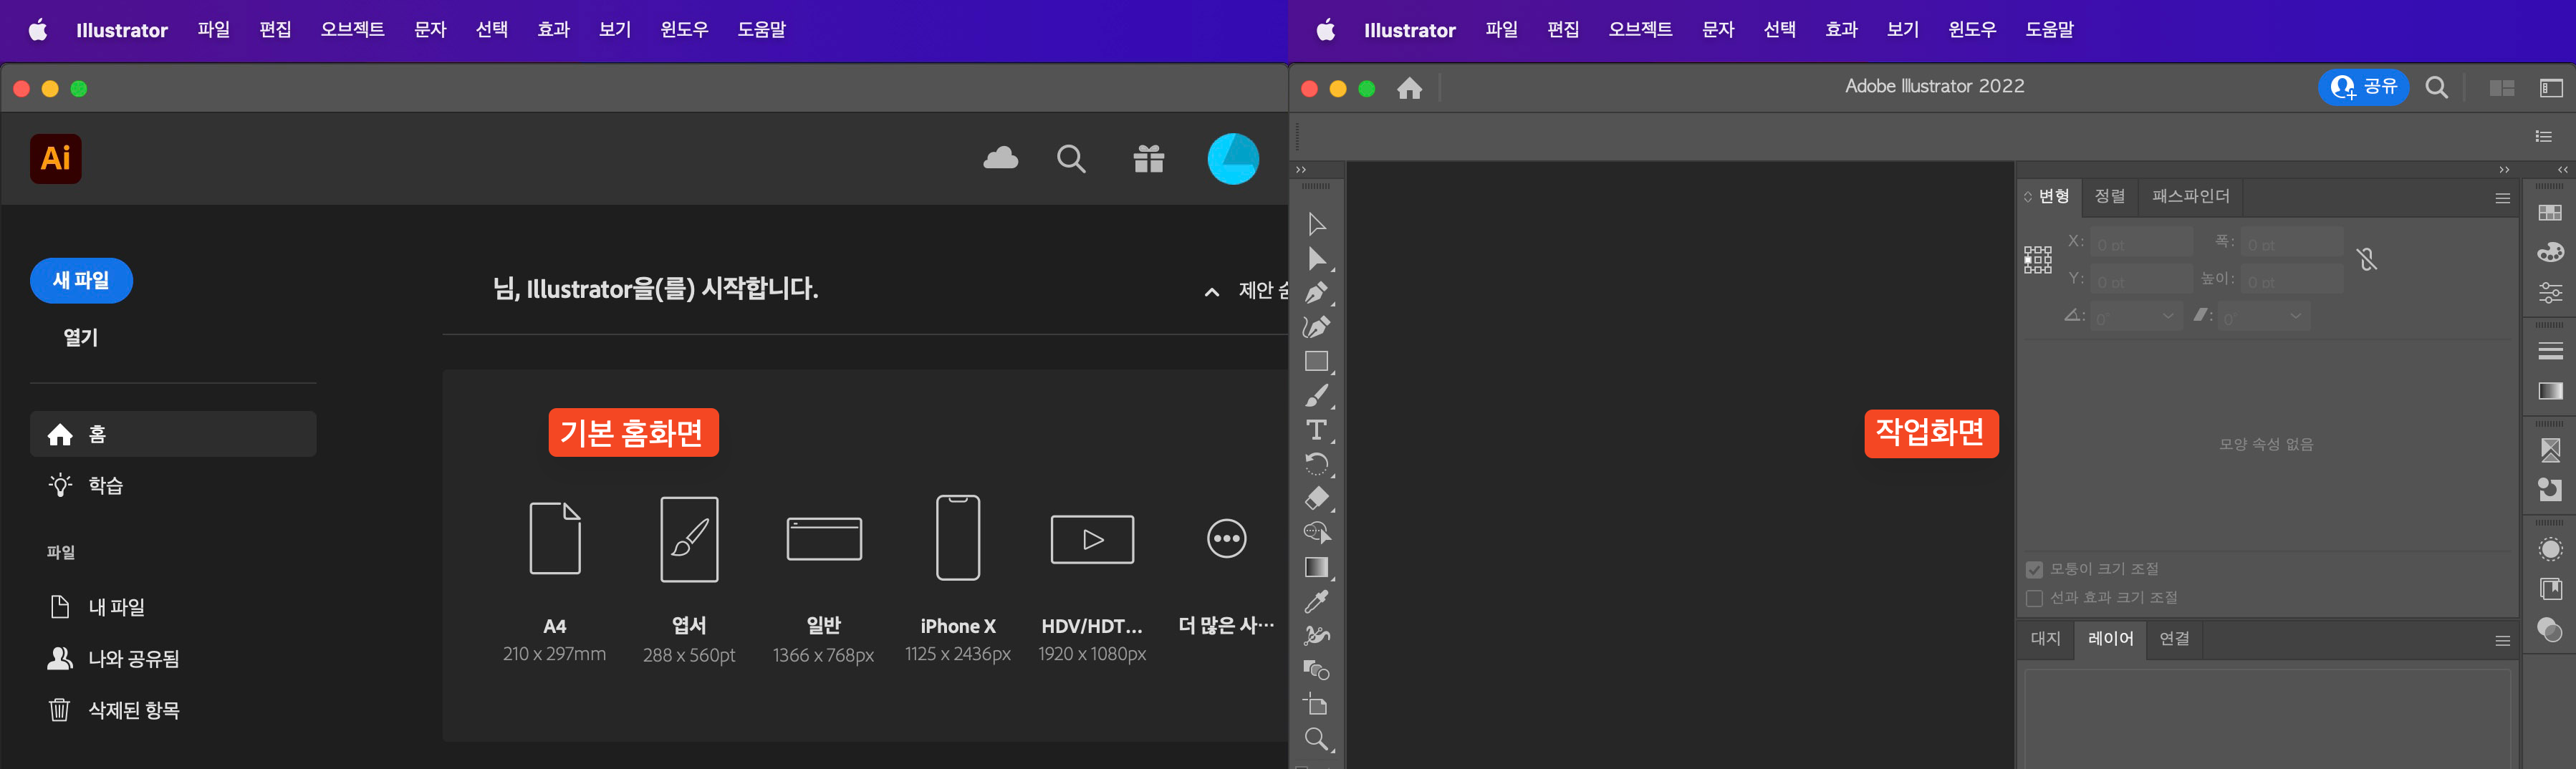Open the 효과 menu in right window
The width and height of the screenshot is (2576, 769).
pos(1841,30)
